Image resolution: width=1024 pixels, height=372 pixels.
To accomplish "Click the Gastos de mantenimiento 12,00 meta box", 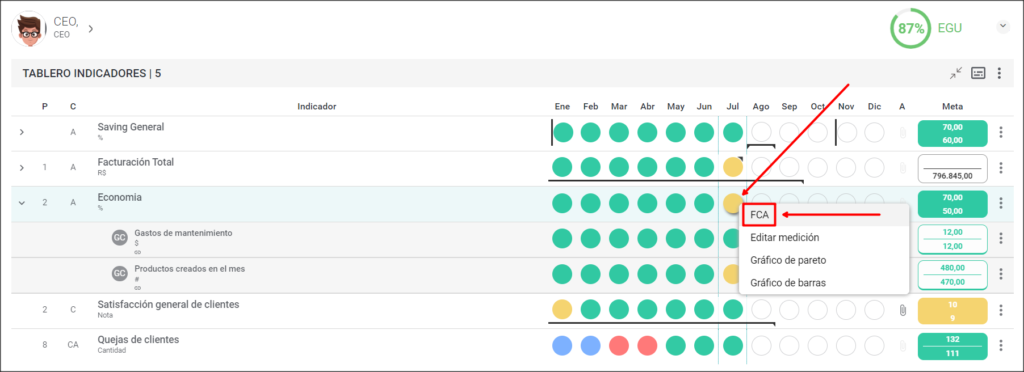I will (x=952, y=239).
